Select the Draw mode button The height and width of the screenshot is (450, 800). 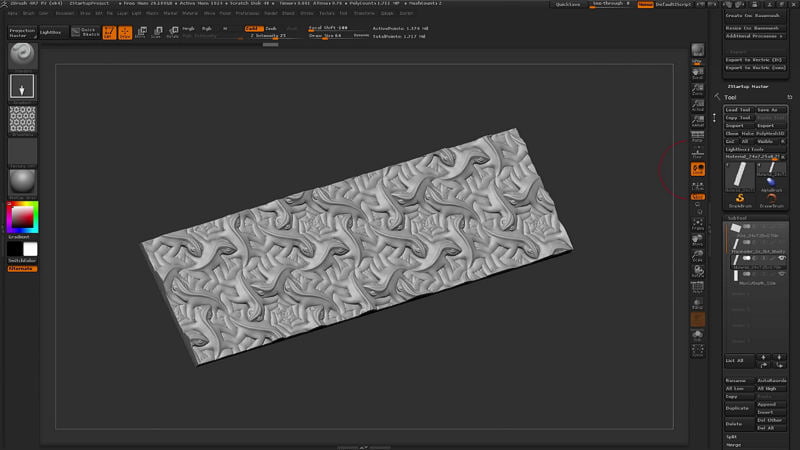click(124, 32)
